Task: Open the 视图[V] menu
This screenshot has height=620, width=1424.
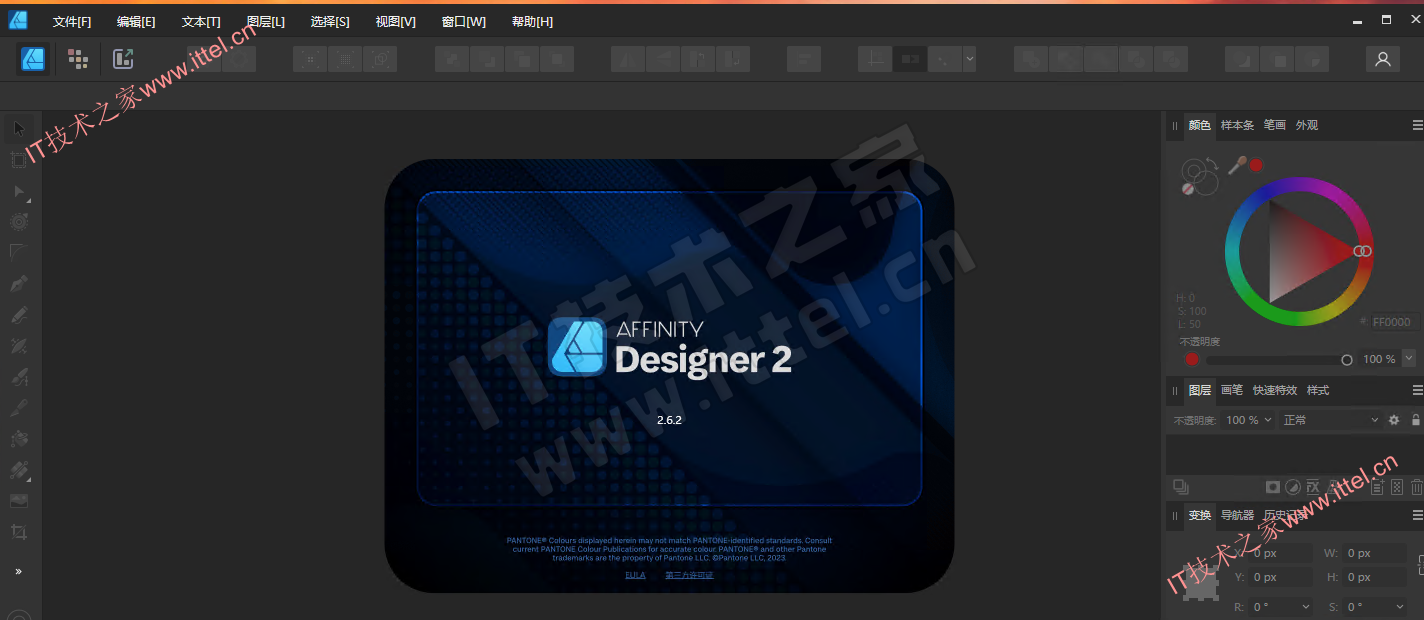Action: pos(395,22)
